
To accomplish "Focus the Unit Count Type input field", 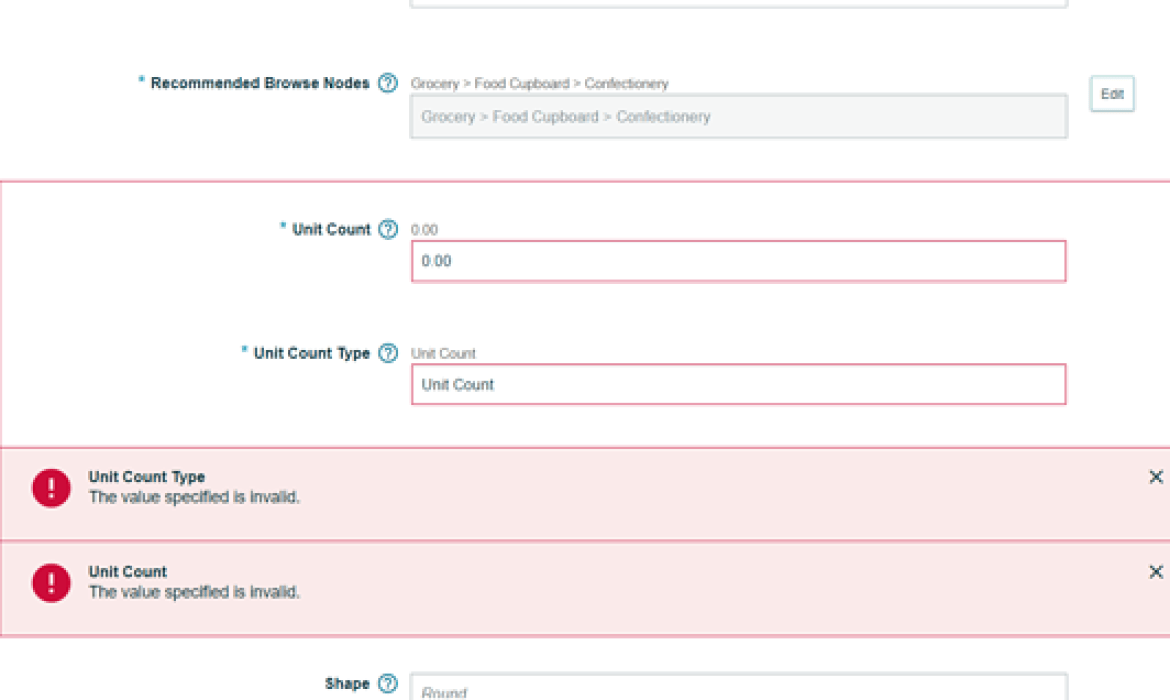I will click(x=739, y=384).
